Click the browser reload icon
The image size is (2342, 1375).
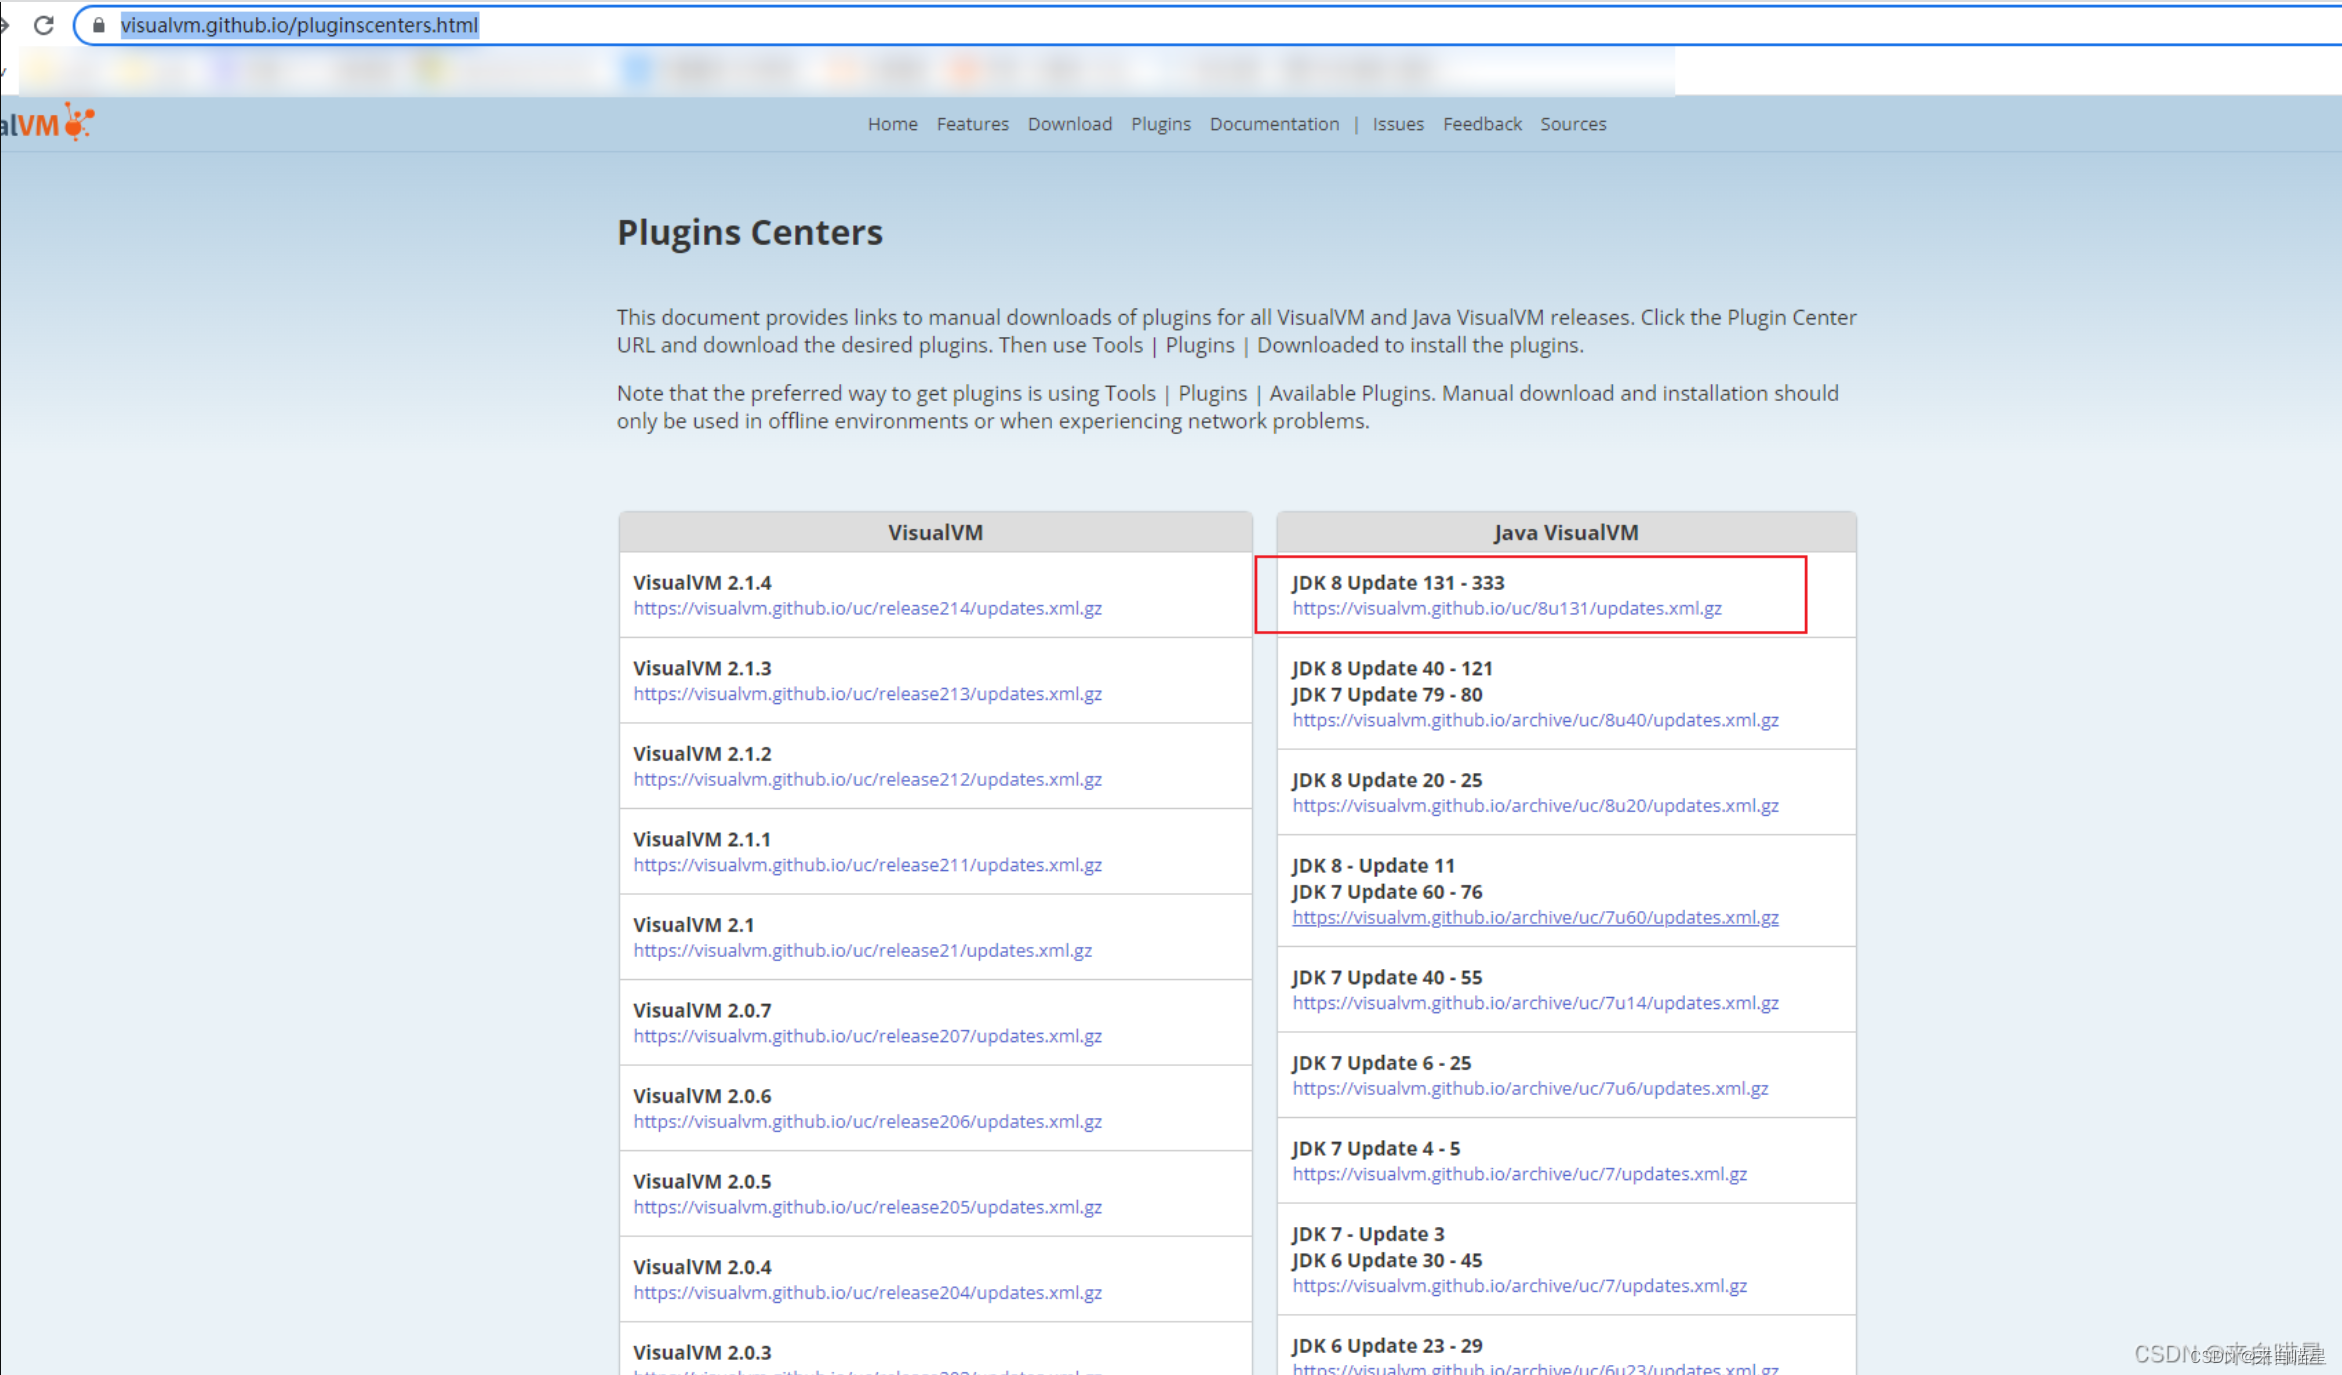tap(43, 25)
